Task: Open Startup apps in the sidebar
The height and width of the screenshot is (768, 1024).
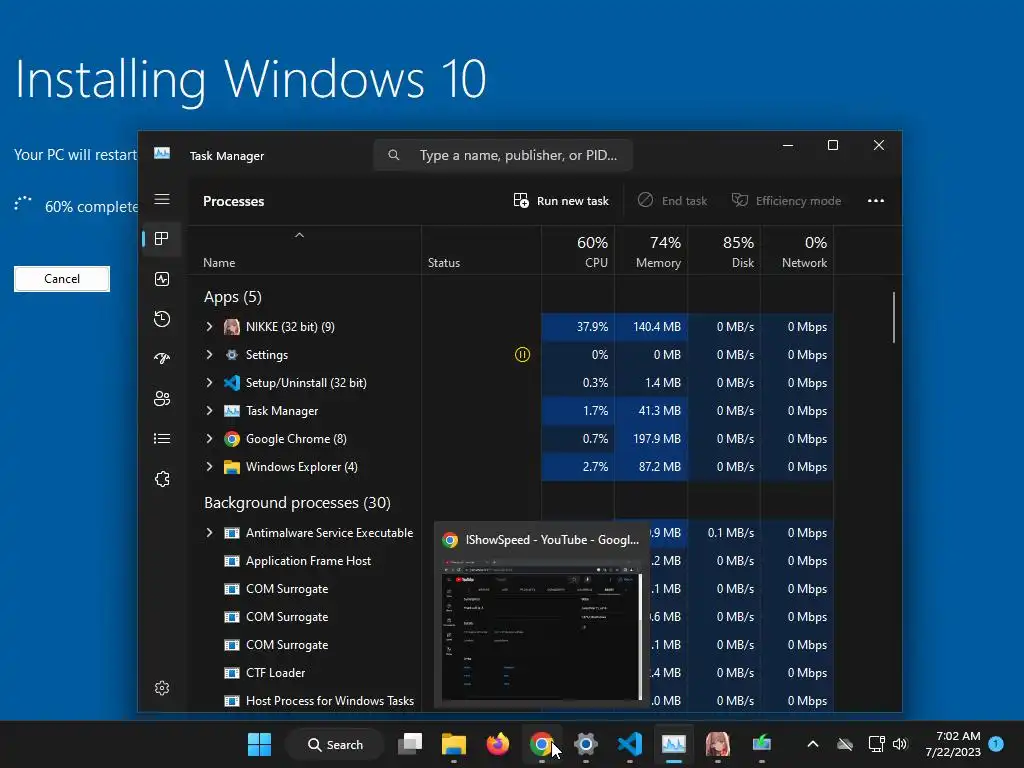Action: pyautogui.click(x=162, y=359)
